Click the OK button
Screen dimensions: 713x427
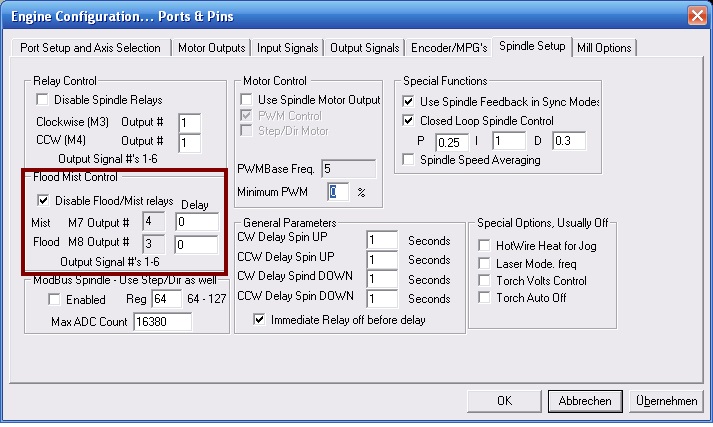[x=504, y=401]
